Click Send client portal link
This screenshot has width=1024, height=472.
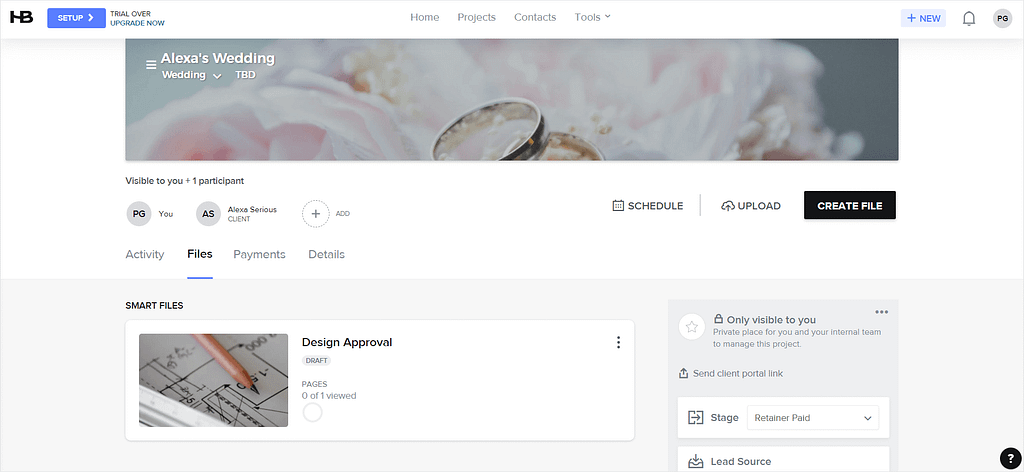tap(731, 373)
